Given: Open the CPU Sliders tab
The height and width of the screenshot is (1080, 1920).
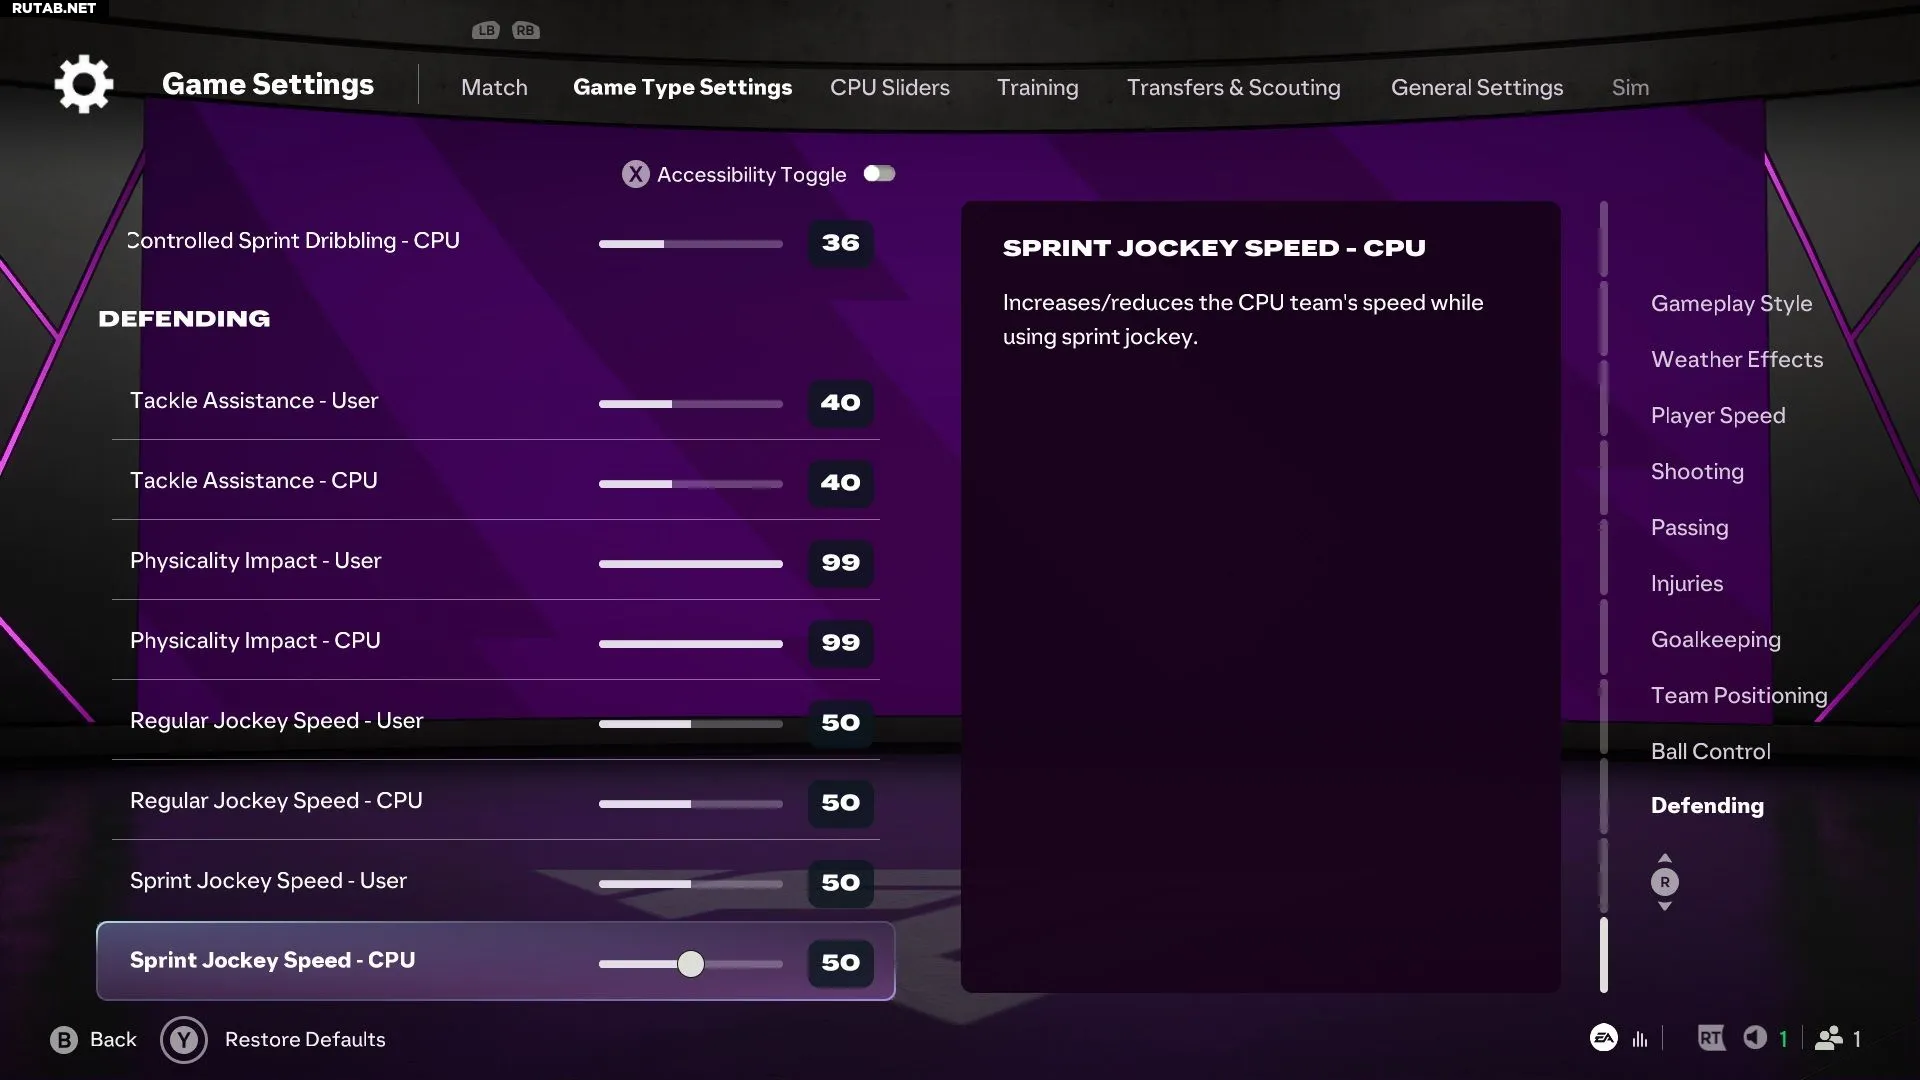Looking at the screenshot, I should point(890,87).
